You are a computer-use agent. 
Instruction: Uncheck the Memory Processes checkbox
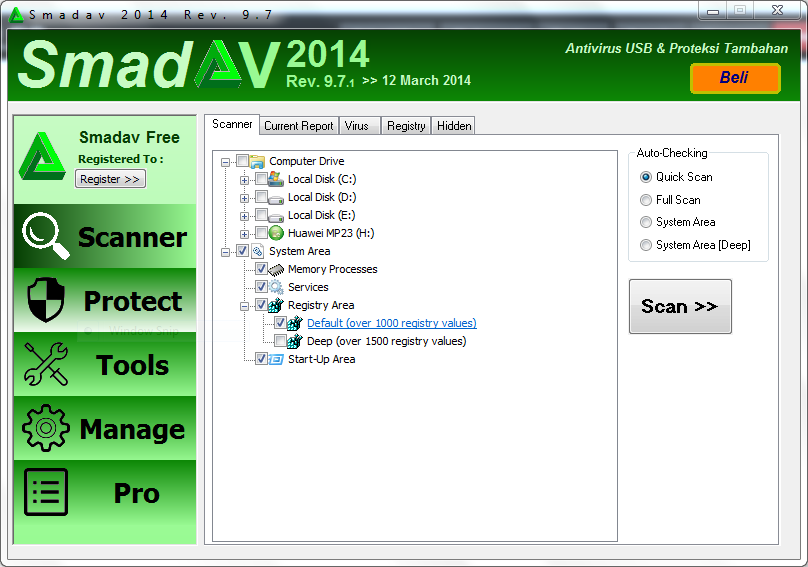coord(261,269)
